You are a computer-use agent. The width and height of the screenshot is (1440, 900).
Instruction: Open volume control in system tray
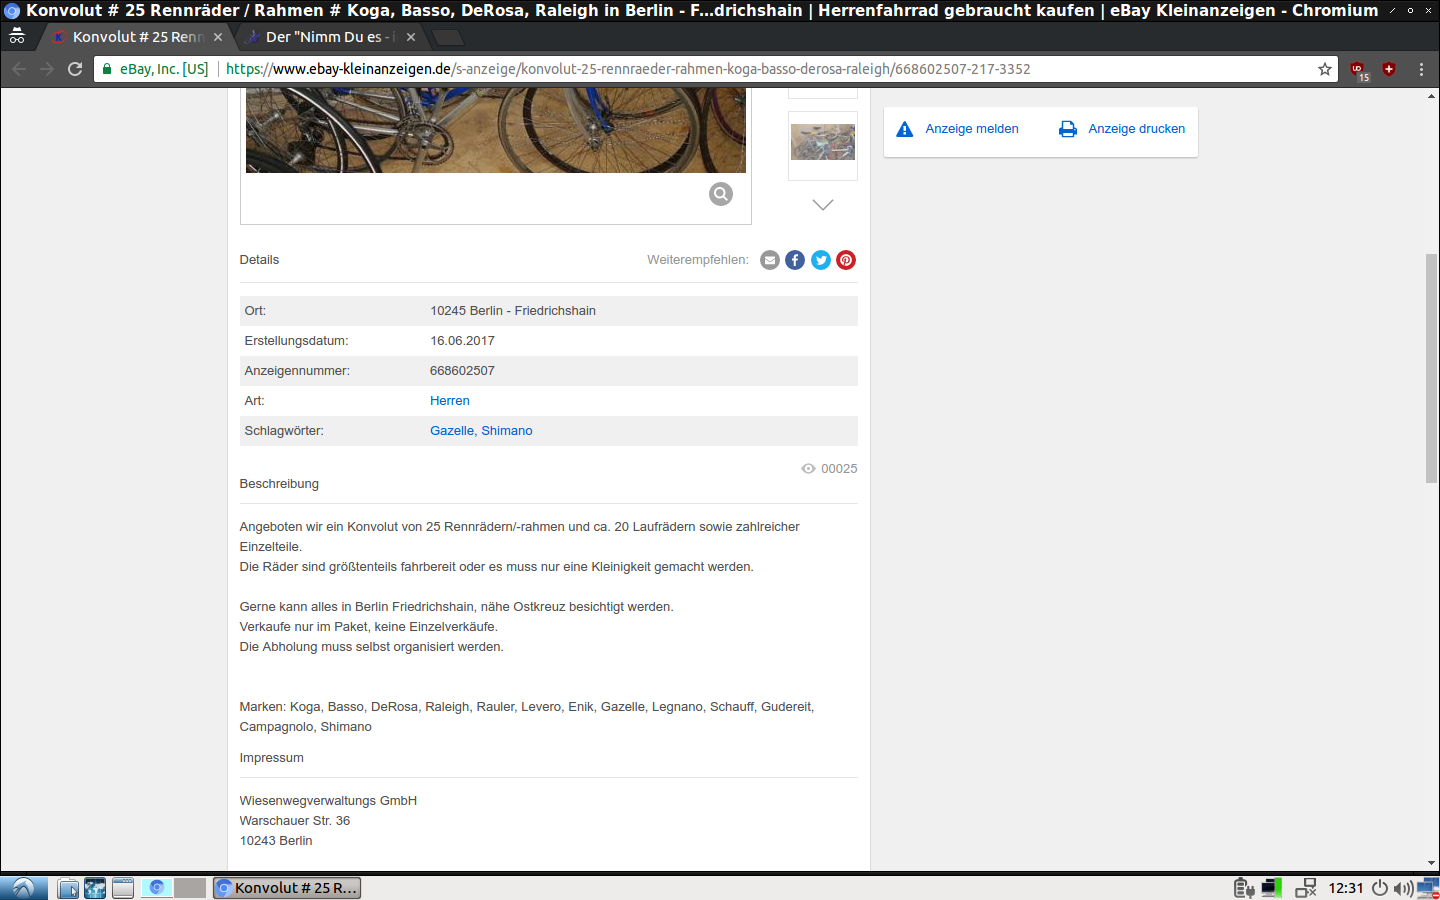click(x=1403, y=888)
